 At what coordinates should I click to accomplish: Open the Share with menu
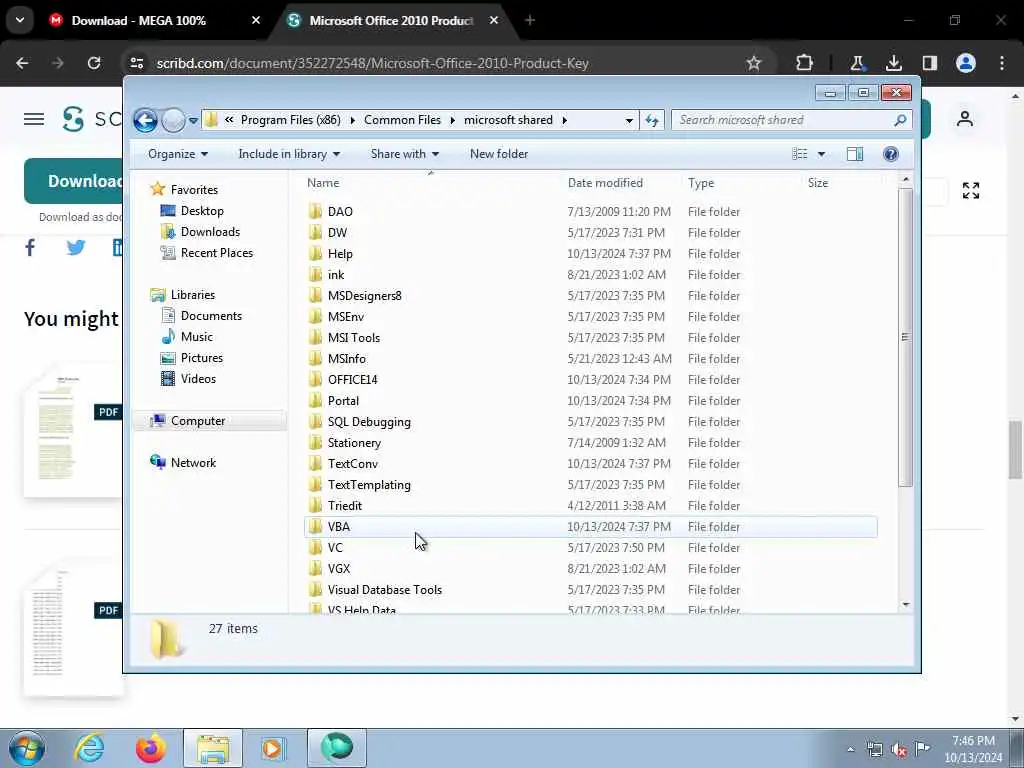404,154
